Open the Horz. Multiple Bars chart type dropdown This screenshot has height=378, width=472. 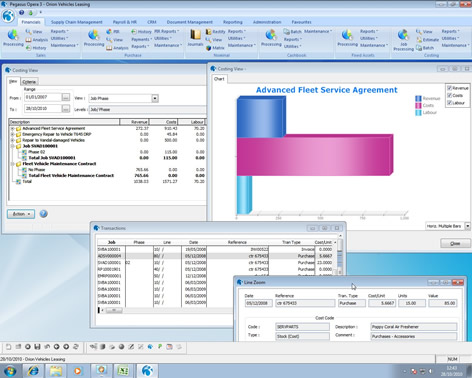point(467,226)
